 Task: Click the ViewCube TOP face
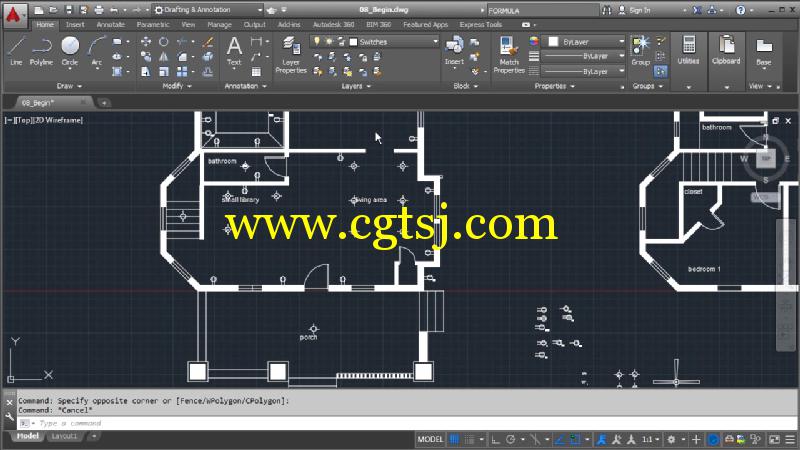coord(766,159)
